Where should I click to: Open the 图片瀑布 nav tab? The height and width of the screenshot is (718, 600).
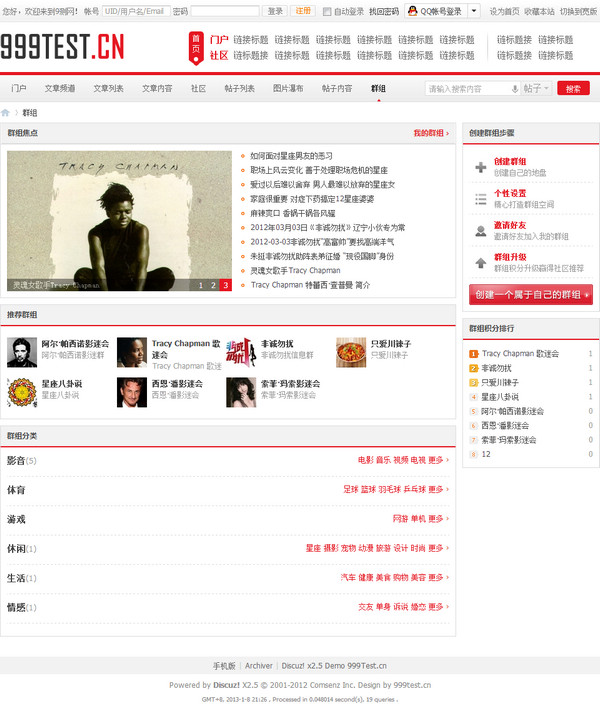(x=288, y=88)
